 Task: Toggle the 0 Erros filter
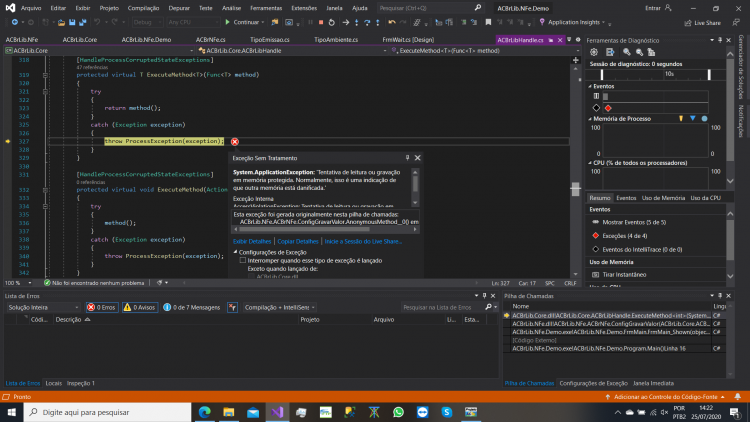click(102, 307)
